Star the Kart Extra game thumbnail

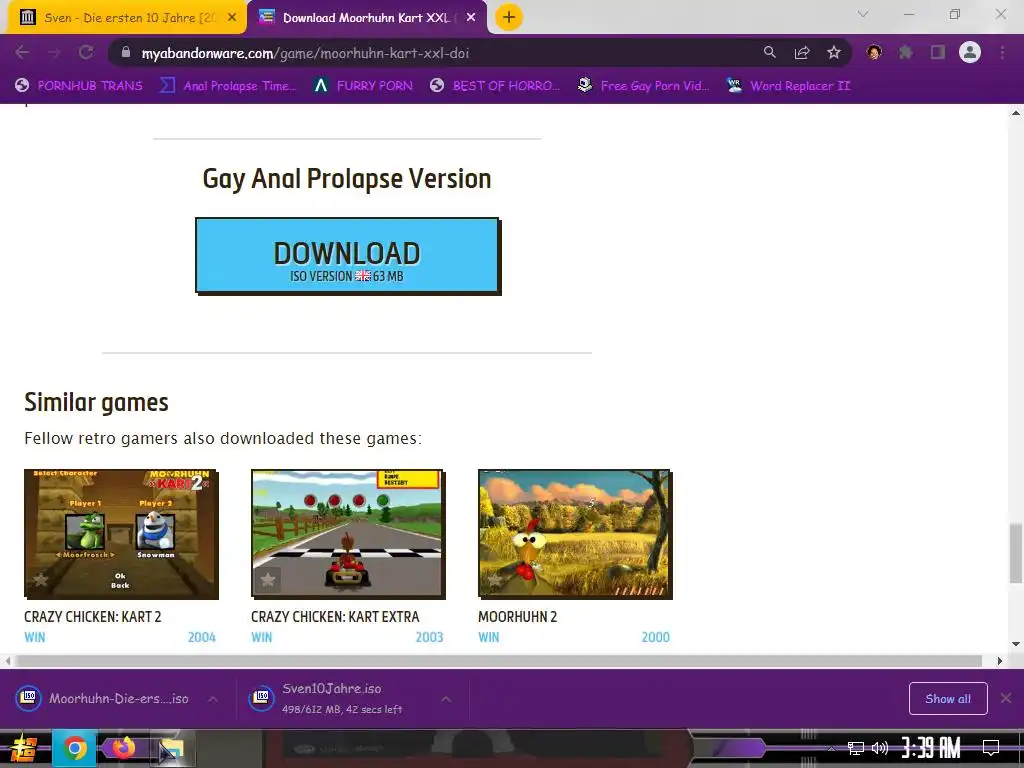pos(268,579)
